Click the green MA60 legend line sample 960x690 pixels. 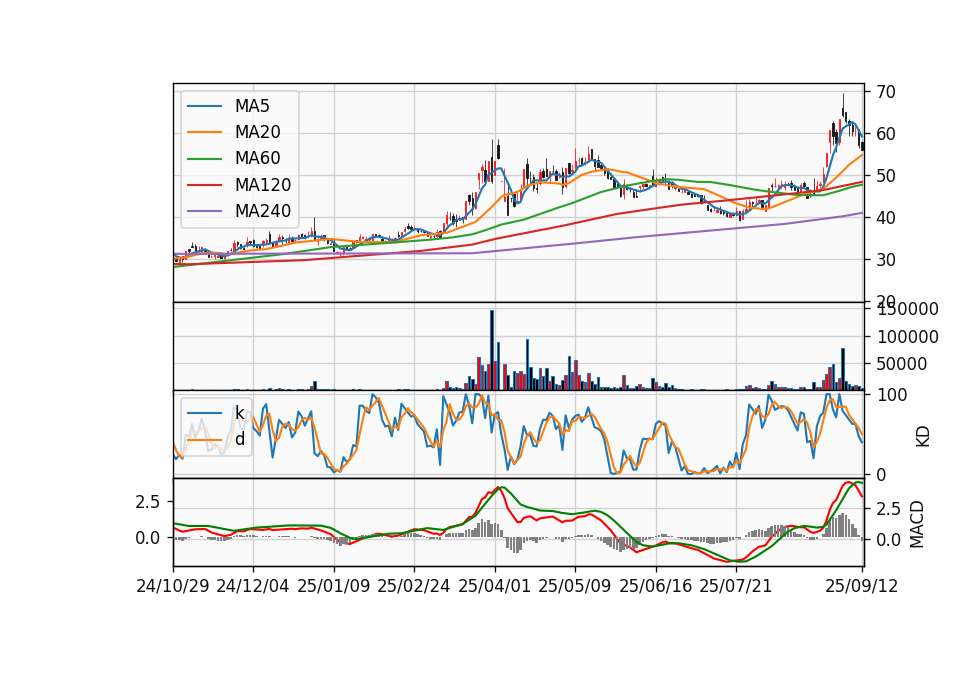pos(204,159)
